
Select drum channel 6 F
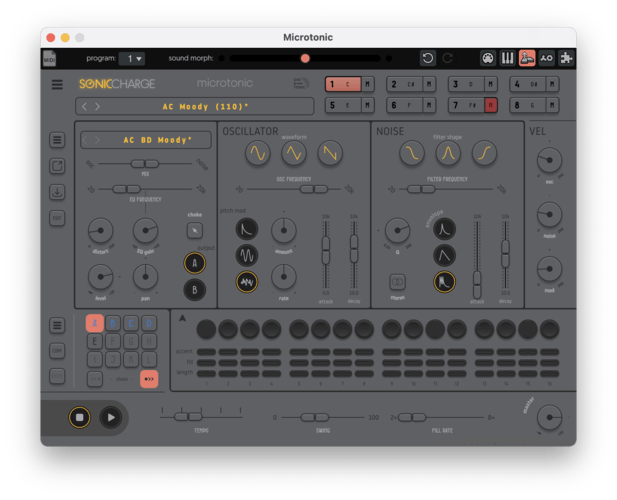point(405,105)
